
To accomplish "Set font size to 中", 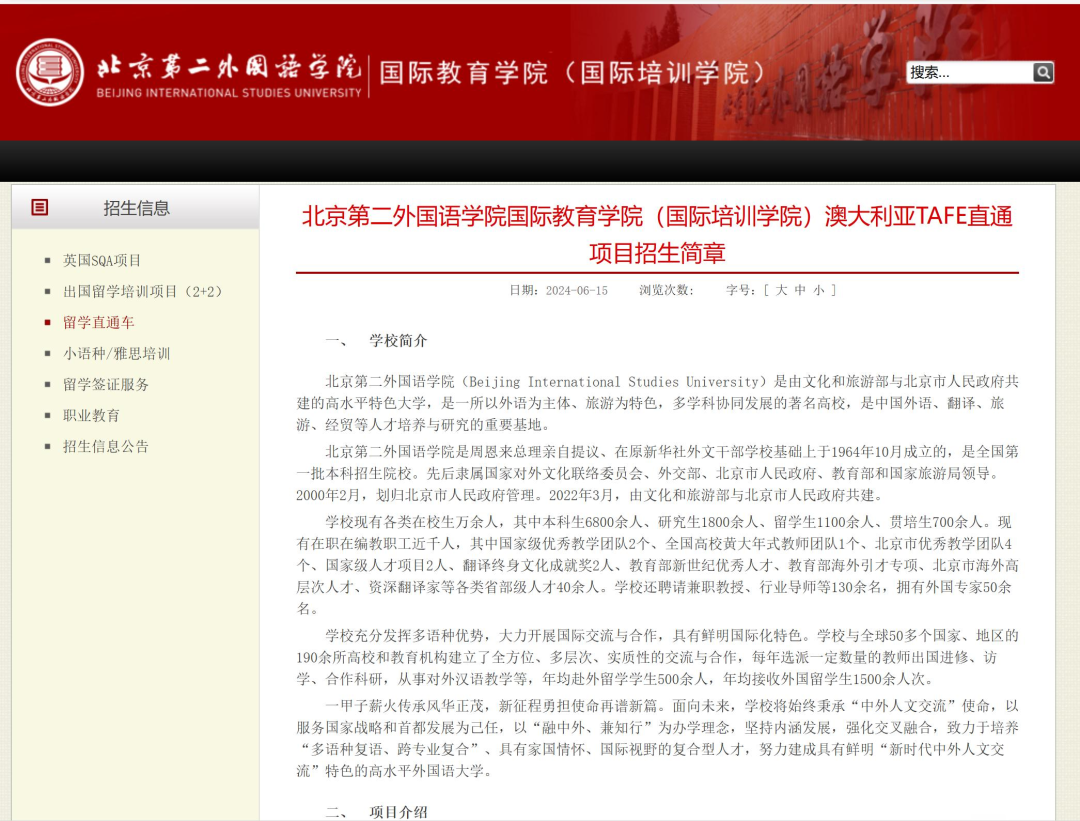I will click(x=800, y=290).
